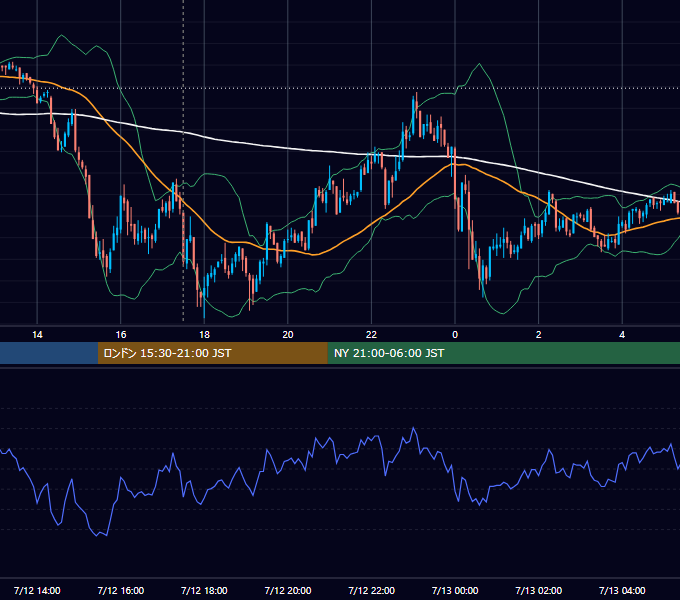
Task: Click the 7/13 00:00 date label
Action: (455, 590)
